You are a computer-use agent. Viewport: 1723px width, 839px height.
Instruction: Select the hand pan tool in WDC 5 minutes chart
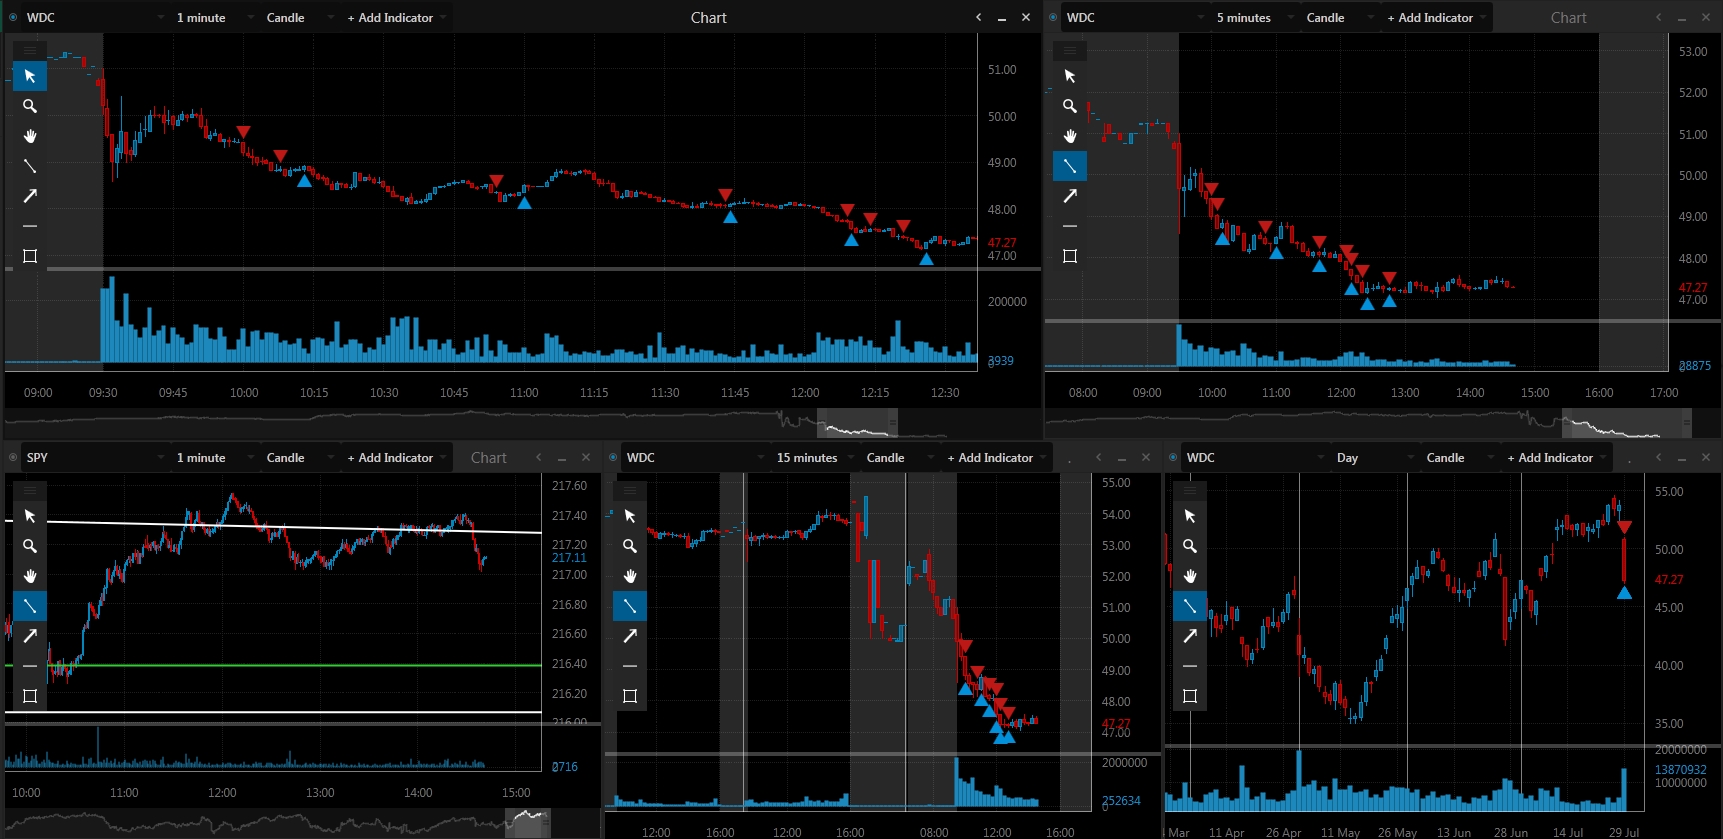1070,136
